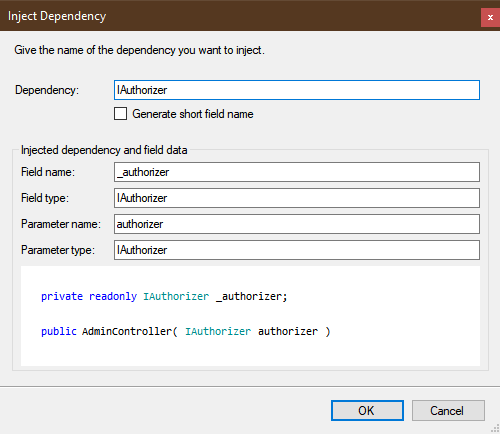Click the Inject Dependency title bar

click(x=240, y=16)
